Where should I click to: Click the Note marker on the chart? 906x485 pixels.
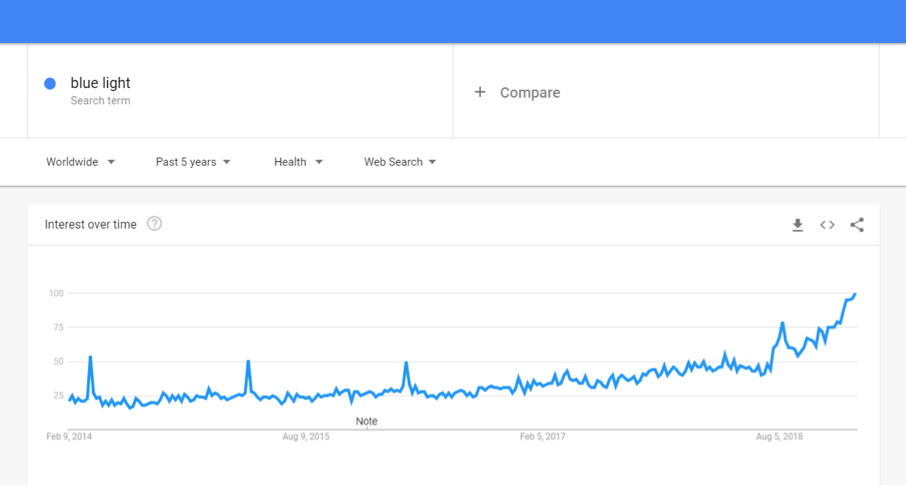point(366,421)
